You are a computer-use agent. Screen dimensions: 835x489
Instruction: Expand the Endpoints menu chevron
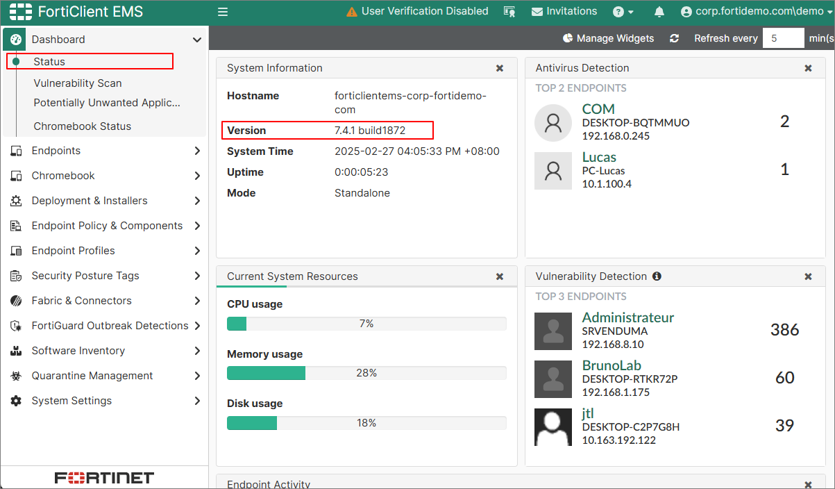pyautogui.click(x=197, y=151)
